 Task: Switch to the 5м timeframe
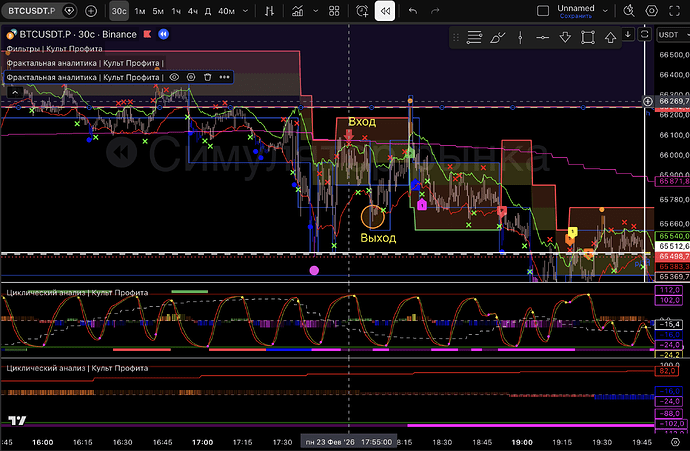click(158, 11)
